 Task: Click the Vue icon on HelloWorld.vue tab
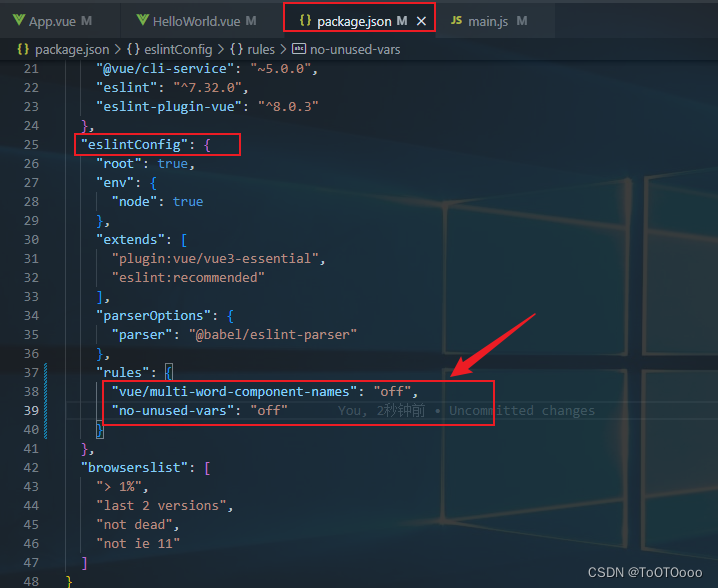pos(142,20)
